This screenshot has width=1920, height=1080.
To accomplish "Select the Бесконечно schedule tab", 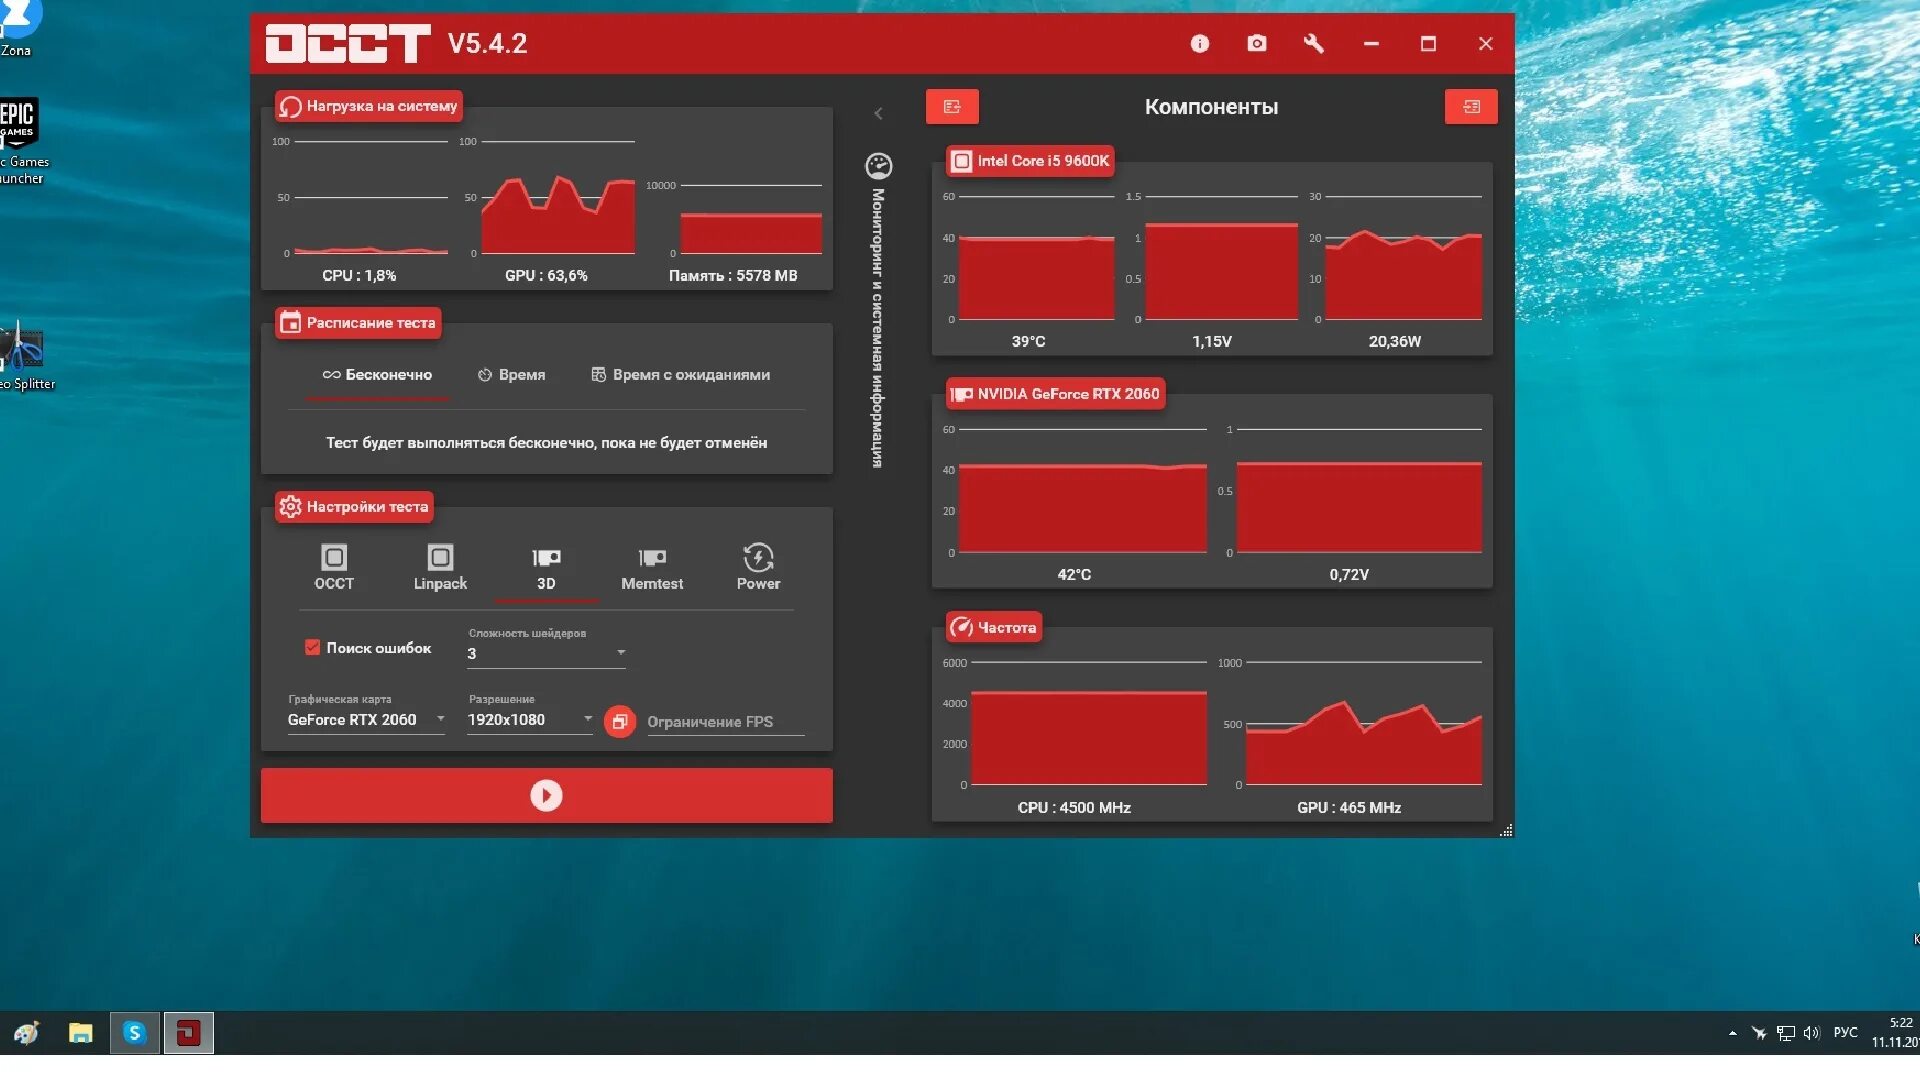I will pyautogui.click(x=377, y=375).
